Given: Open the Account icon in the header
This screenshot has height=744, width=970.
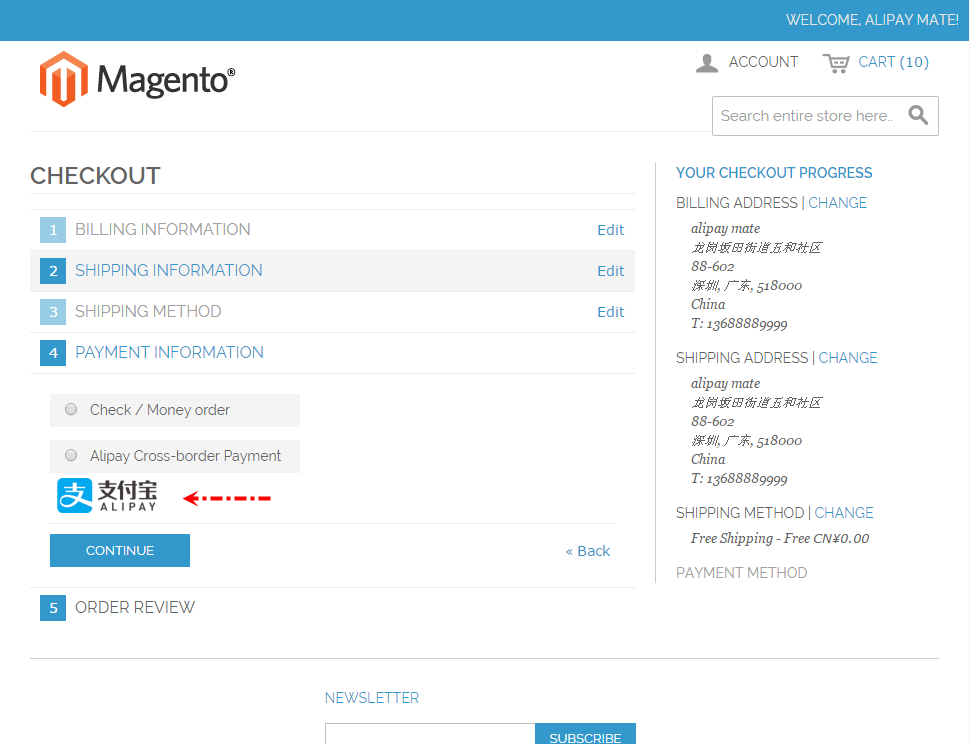Looking at the screenshot, I should (x=707, y=62).
